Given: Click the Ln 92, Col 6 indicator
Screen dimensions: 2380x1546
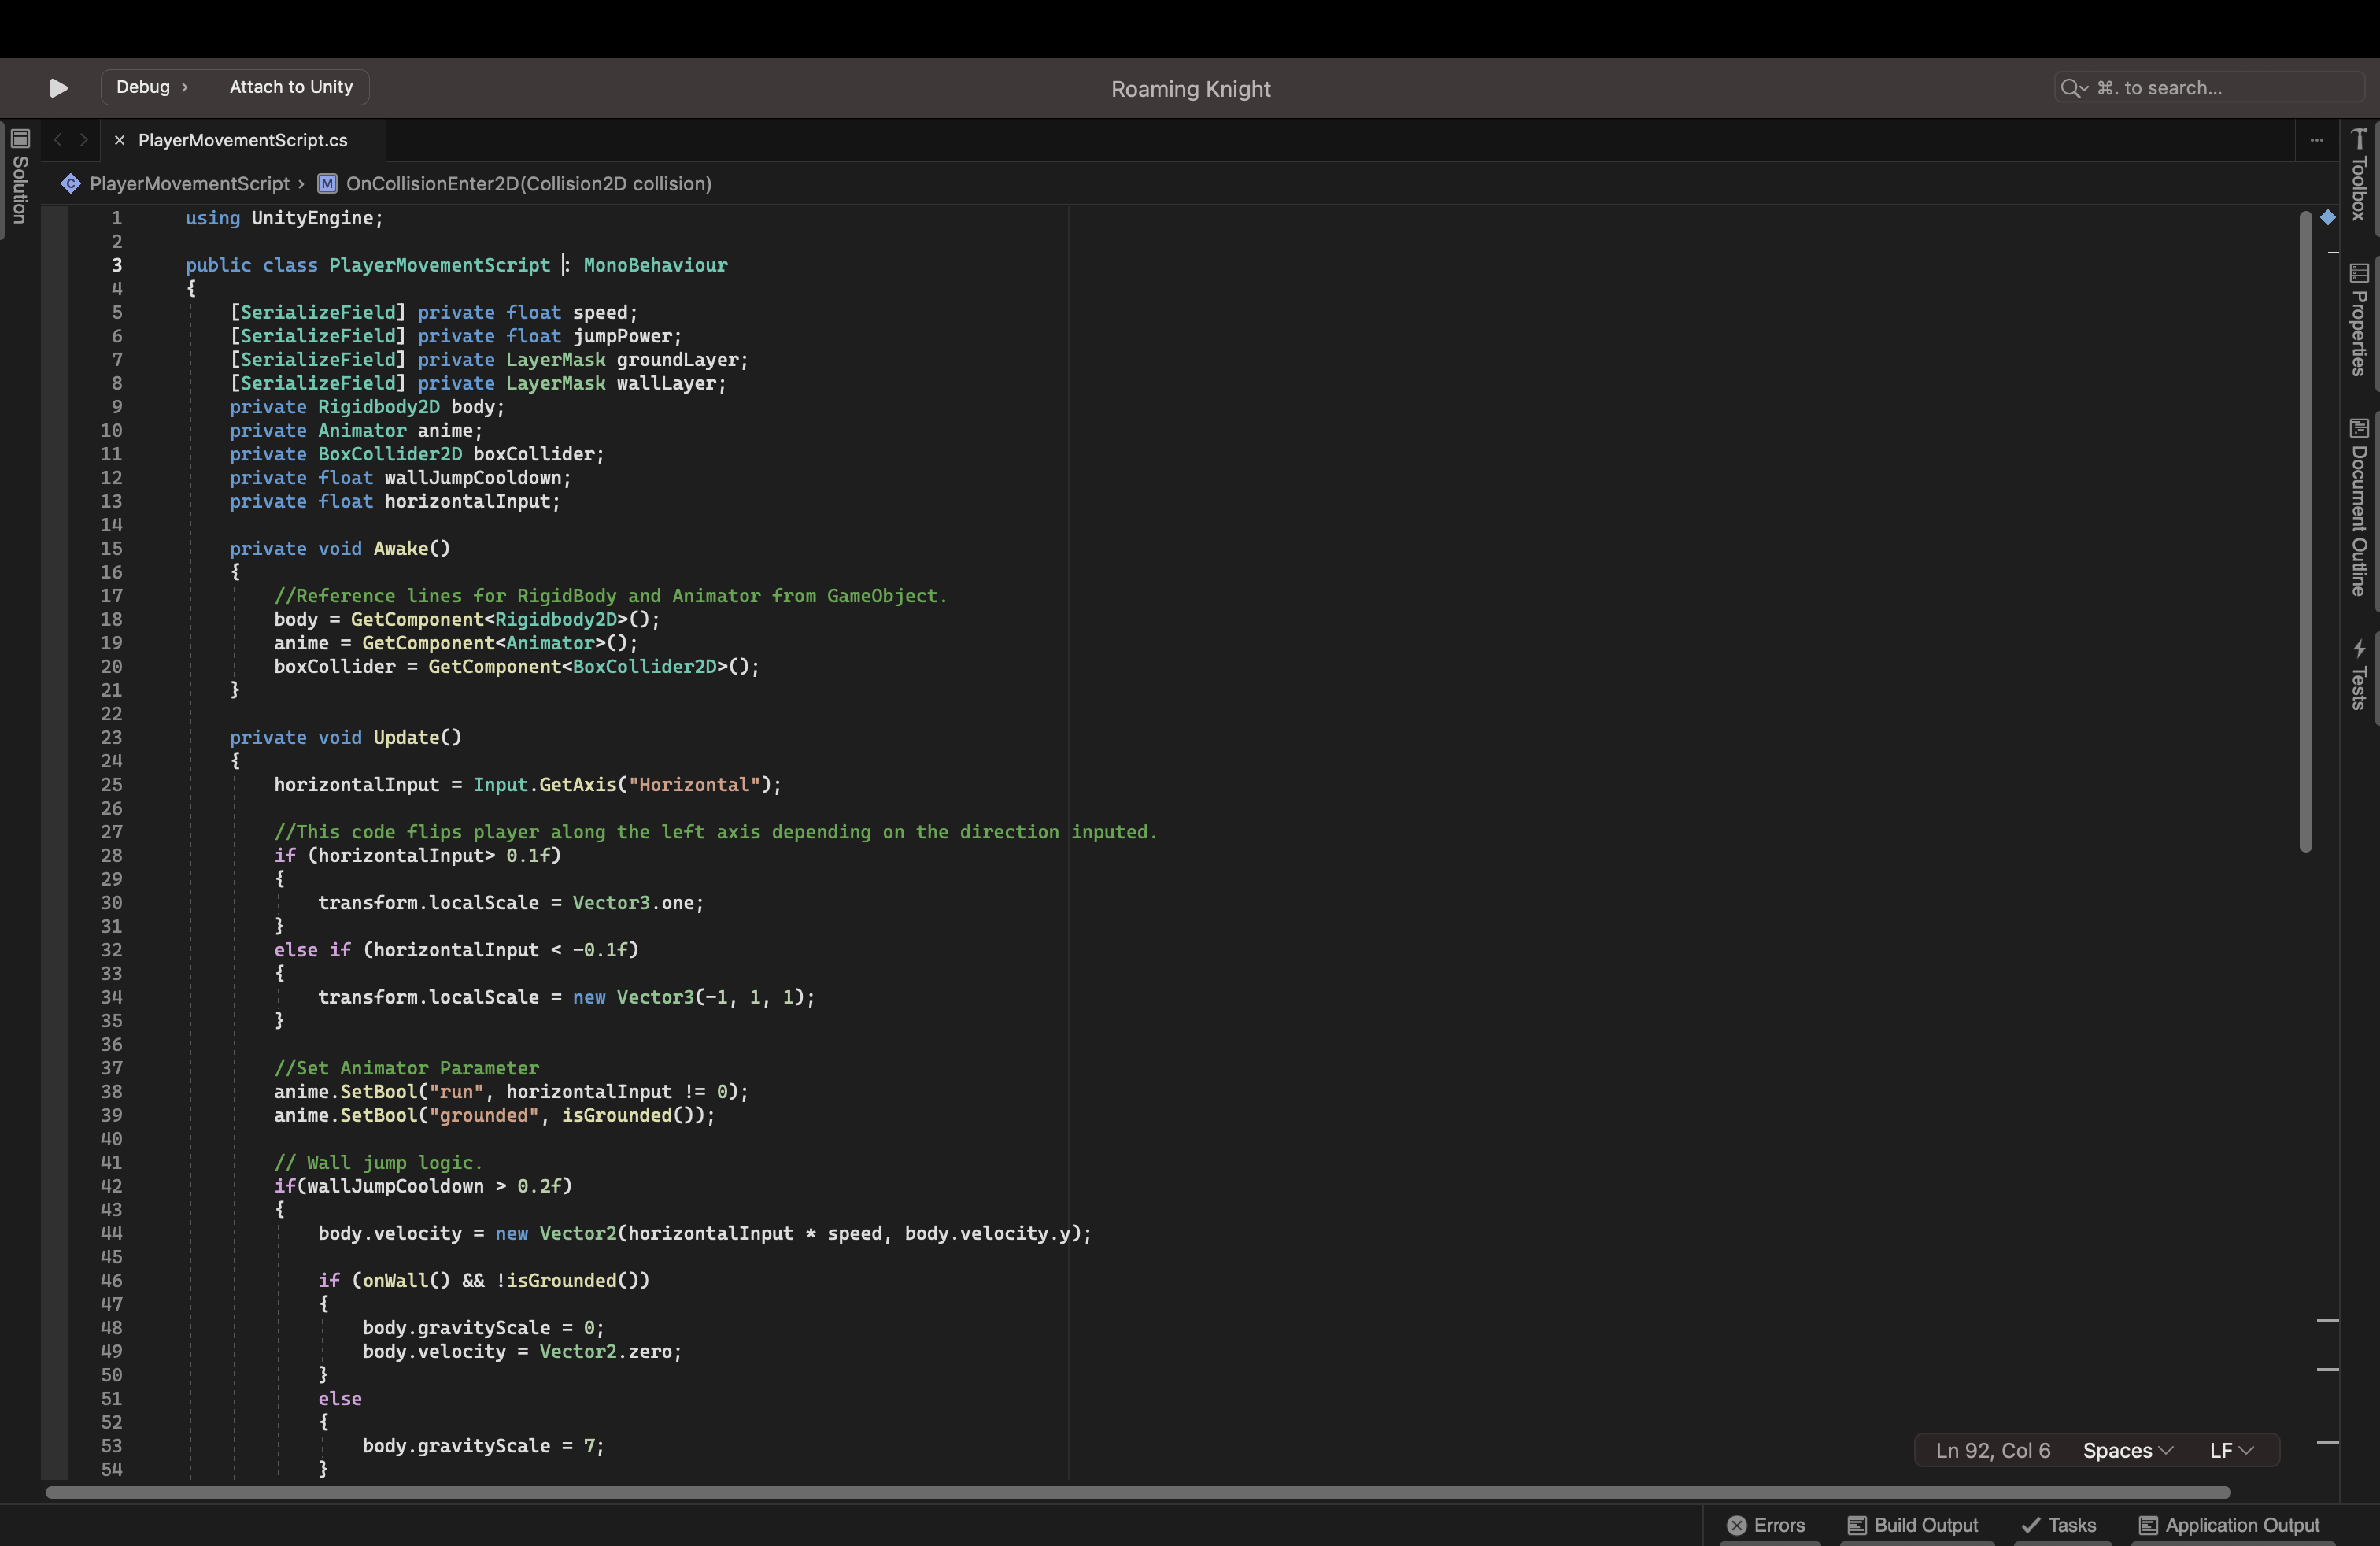Looking at the screenshot, I should pyautogui.click(x=1992, y=1449).
